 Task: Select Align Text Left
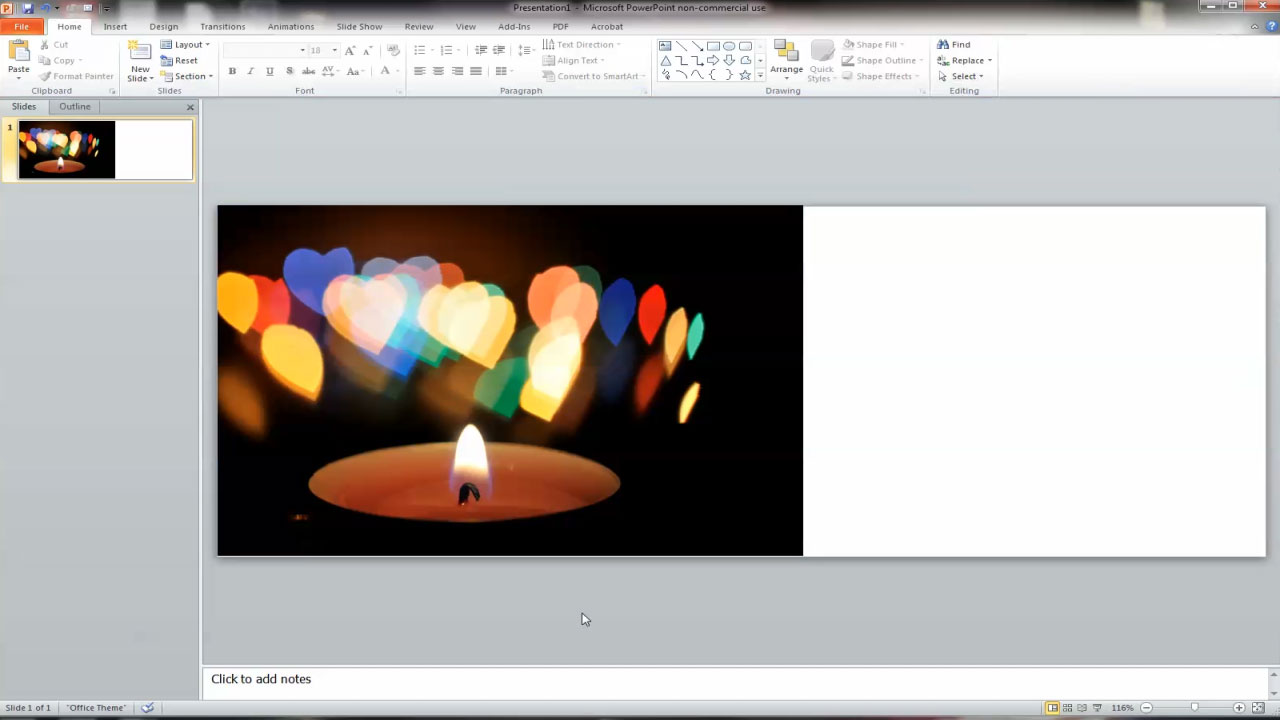(420, 71)
